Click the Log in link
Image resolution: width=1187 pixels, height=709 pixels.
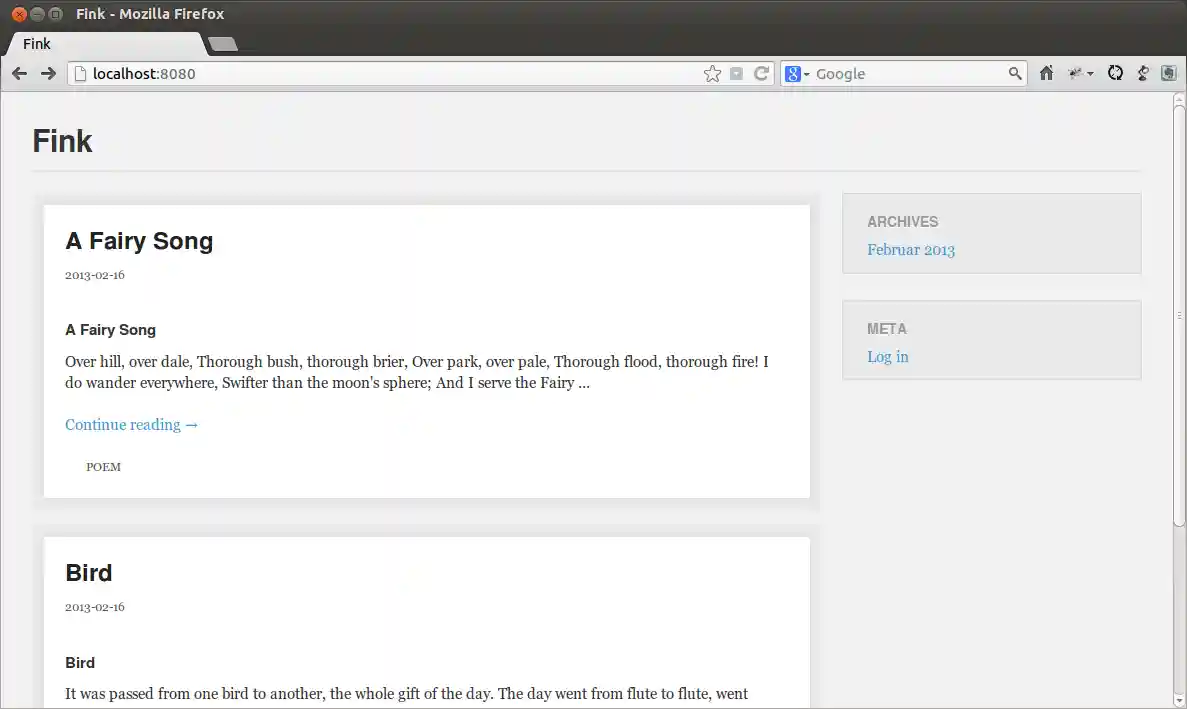[x=887, y=356]
